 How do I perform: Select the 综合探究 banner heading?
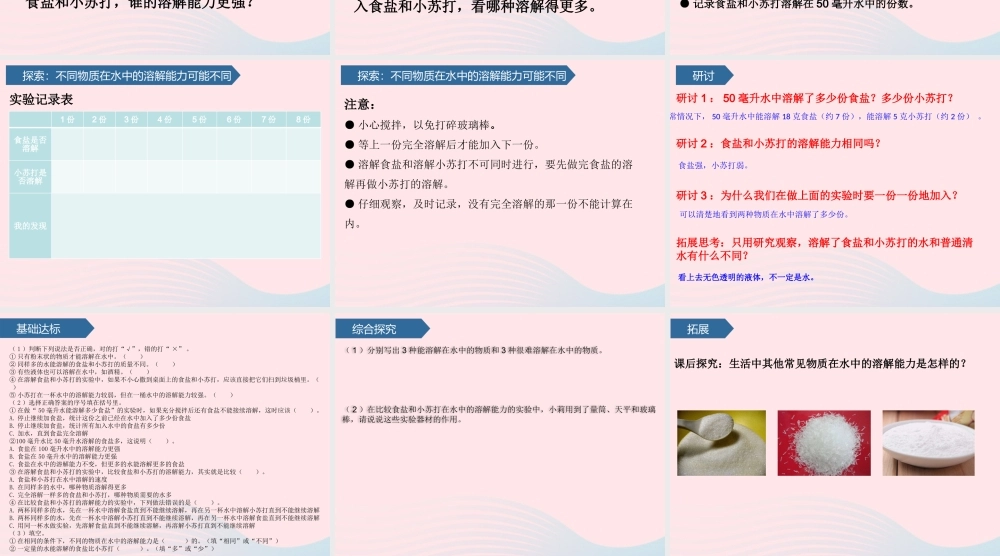click(x=381, y=329)
